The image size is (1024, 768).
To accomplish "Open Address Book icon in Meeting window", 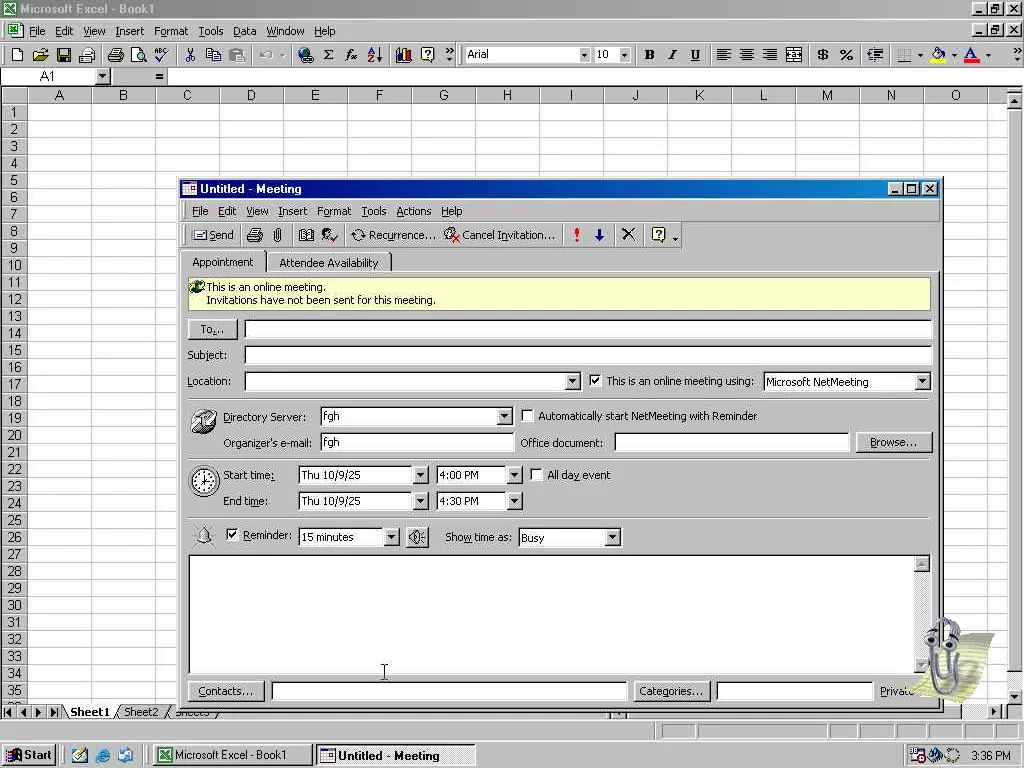I will [306, 235].
